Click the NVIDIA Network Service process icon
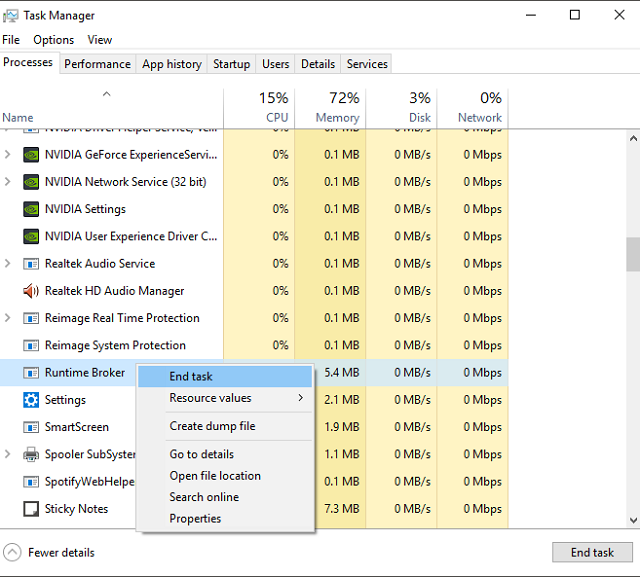 (x=31, y=182)
